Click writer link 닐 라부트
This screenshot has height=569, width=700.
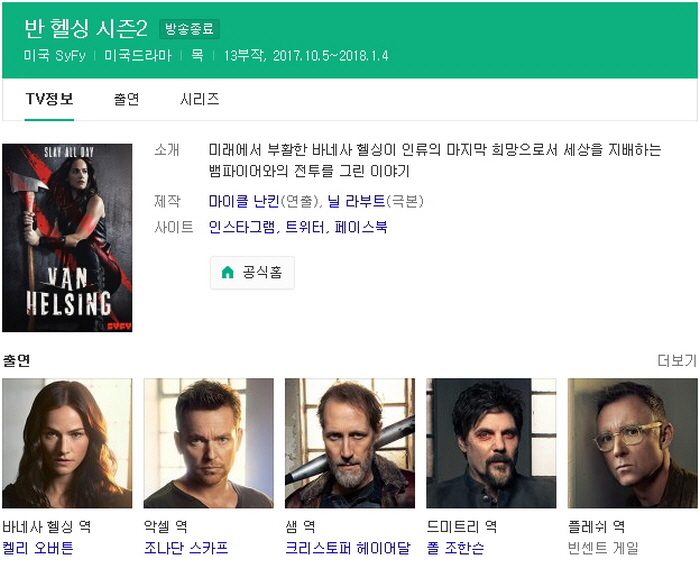356,202
